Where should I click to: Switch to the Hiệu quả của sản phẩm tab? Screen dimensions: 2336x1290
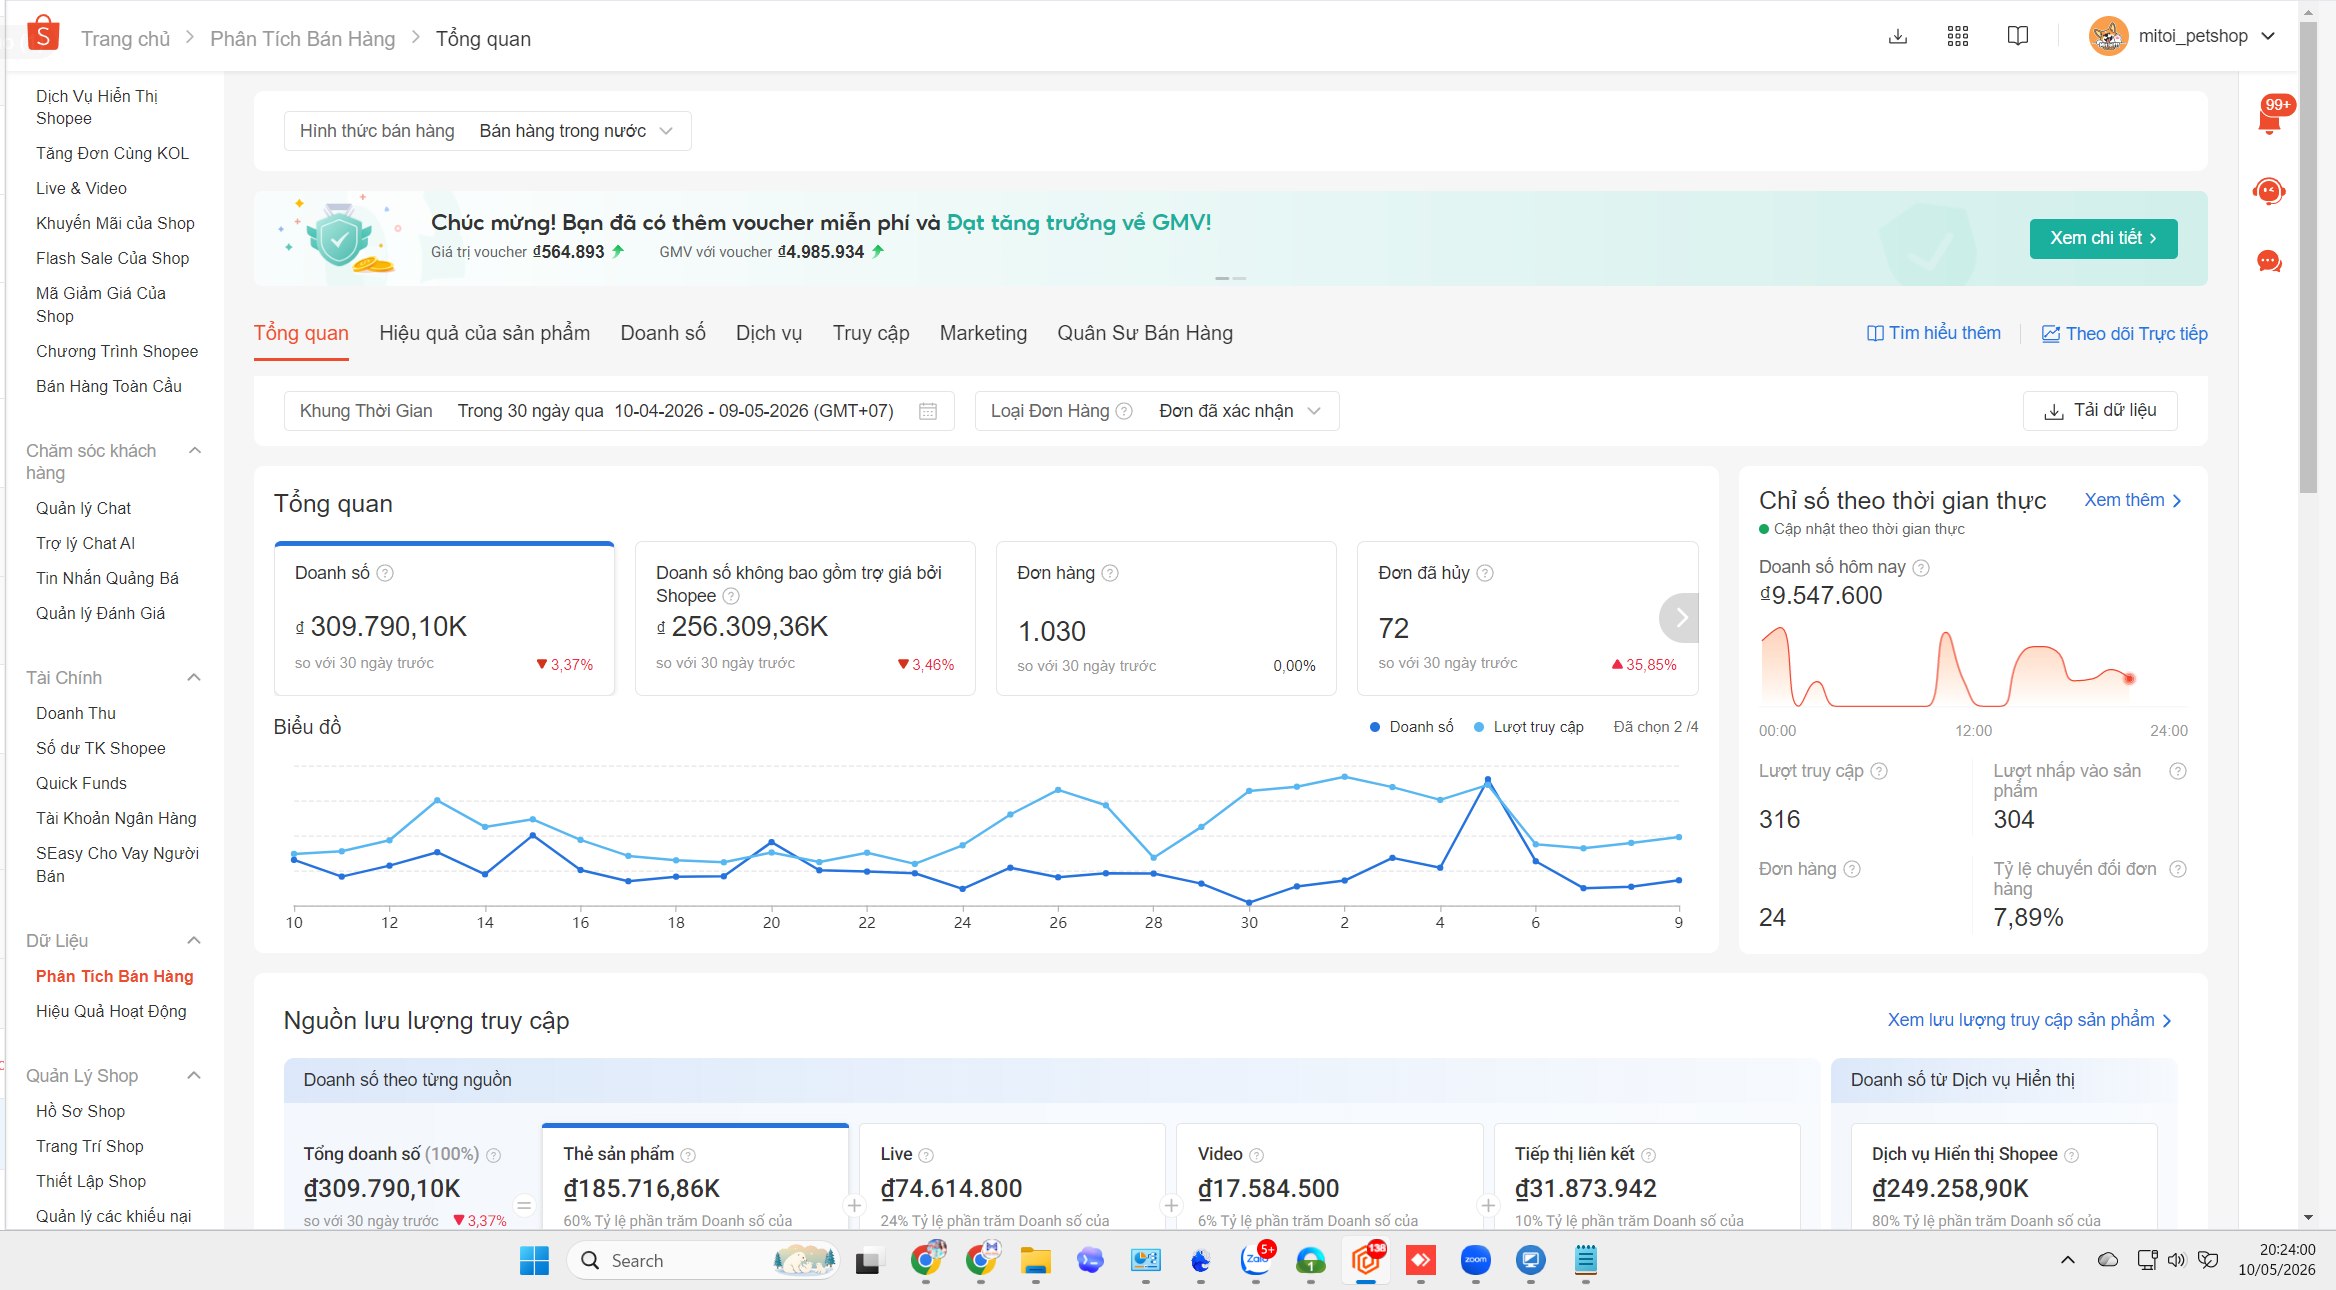[x=484, y=333]
